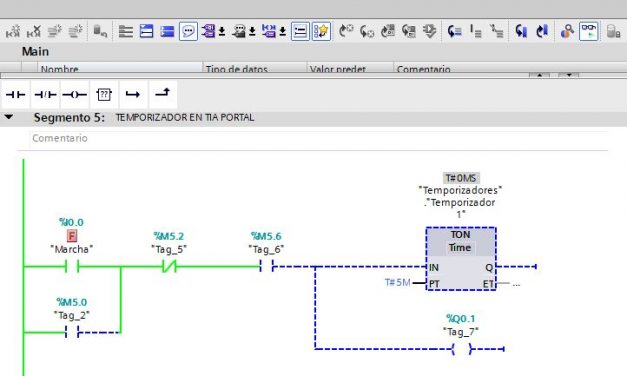Click the %Q0.1 address label
The width and height of the screenshot is (627, 376).
[461, 318]
